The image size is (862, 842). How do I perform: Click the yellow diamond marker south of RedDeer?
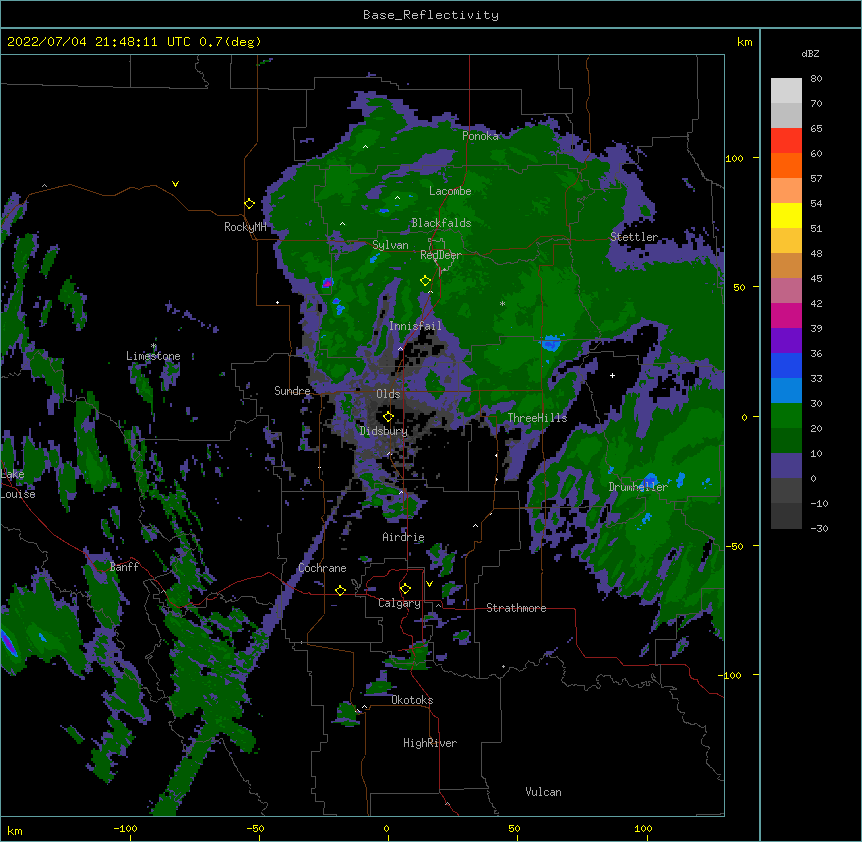pos(425,281)
